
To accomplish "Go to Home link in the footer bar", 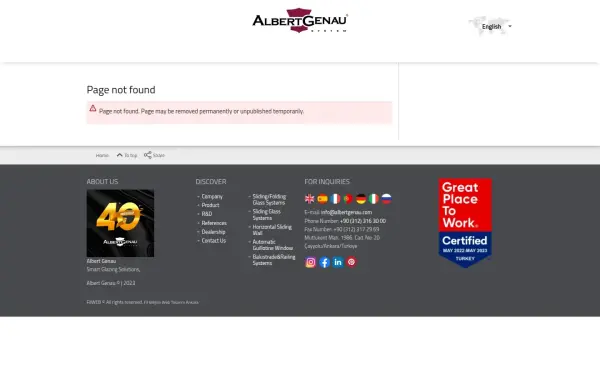I will tap(102, 155).
